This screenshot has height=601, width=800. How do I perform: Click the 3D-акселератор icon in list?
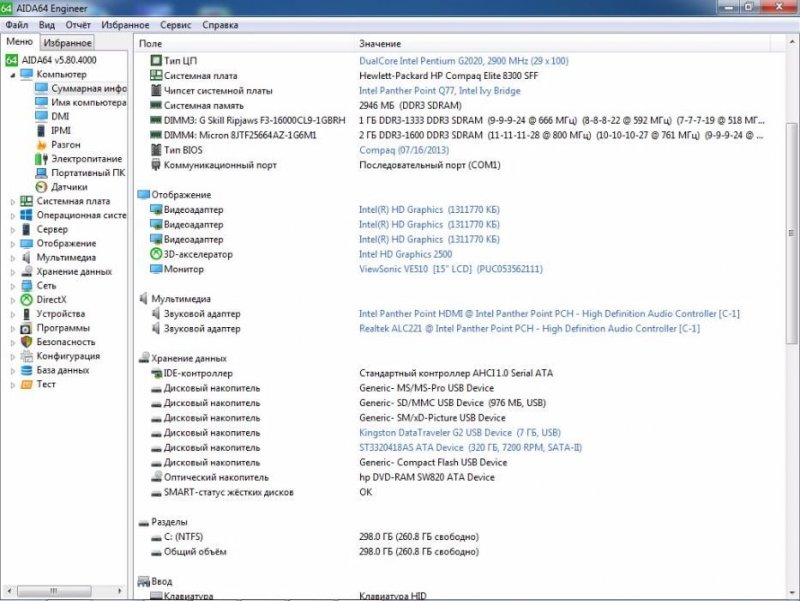pyautogui.click(x=155, y=254)
